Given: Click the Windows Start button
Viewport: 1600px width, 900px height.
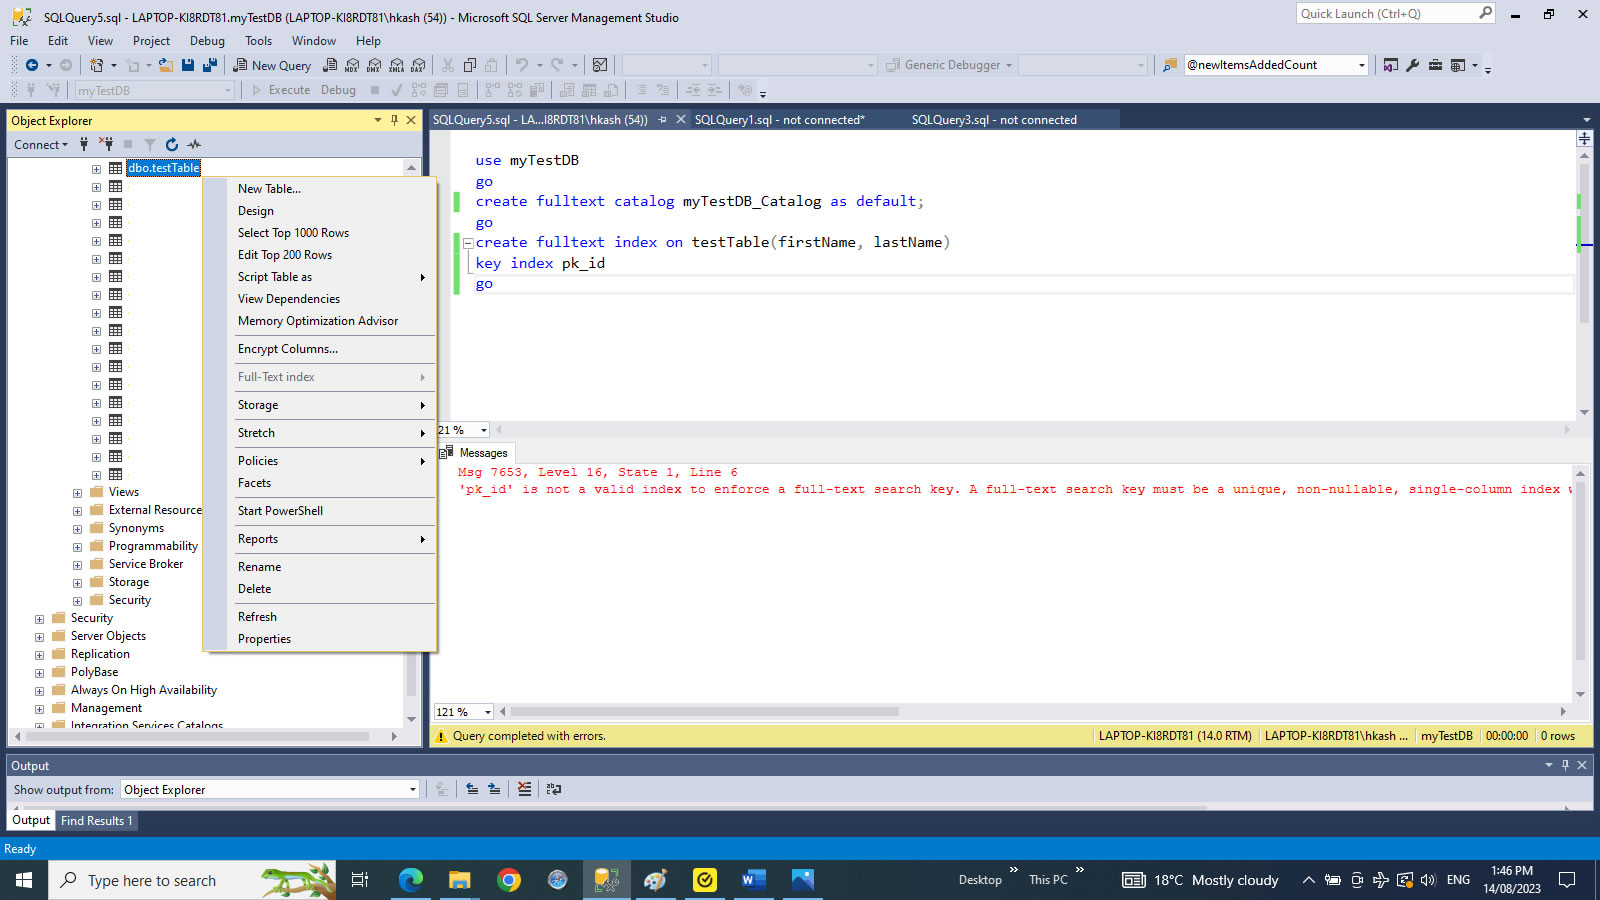Looking at the screenshot, I should coord(24,880).
